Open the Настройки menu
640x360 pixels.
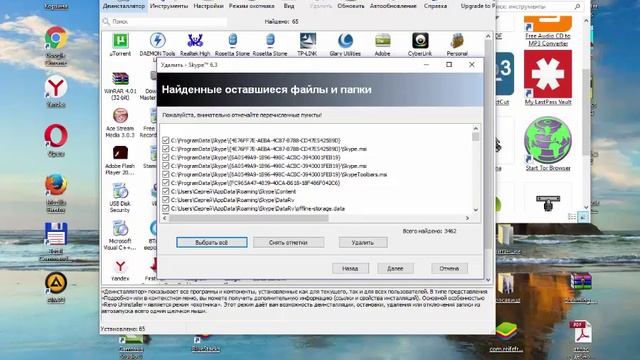point(209,6)
